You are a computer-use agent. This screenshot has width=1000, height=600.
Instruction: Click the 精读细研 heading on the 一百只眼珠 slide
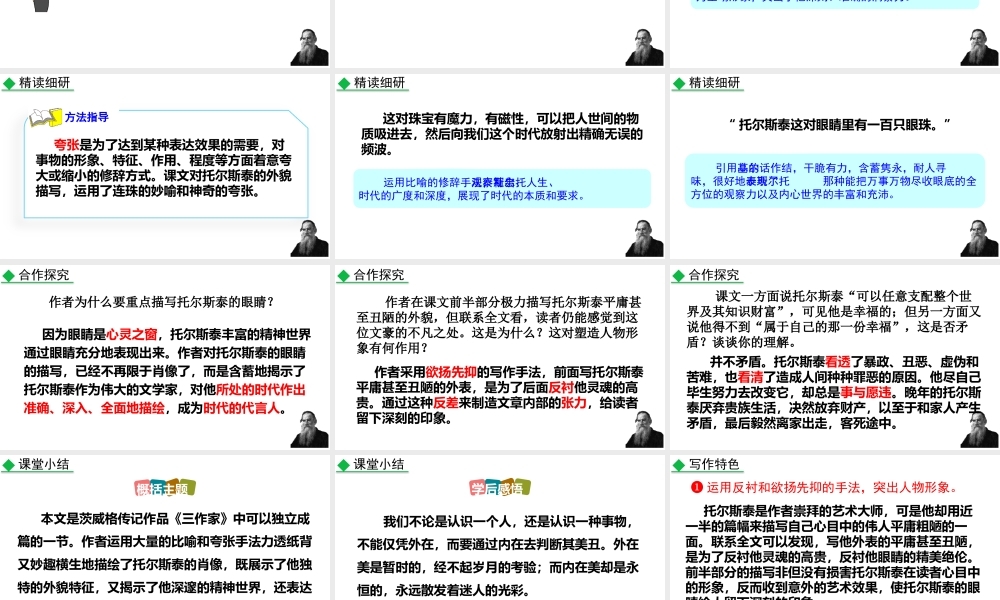[x=714, y=83]
